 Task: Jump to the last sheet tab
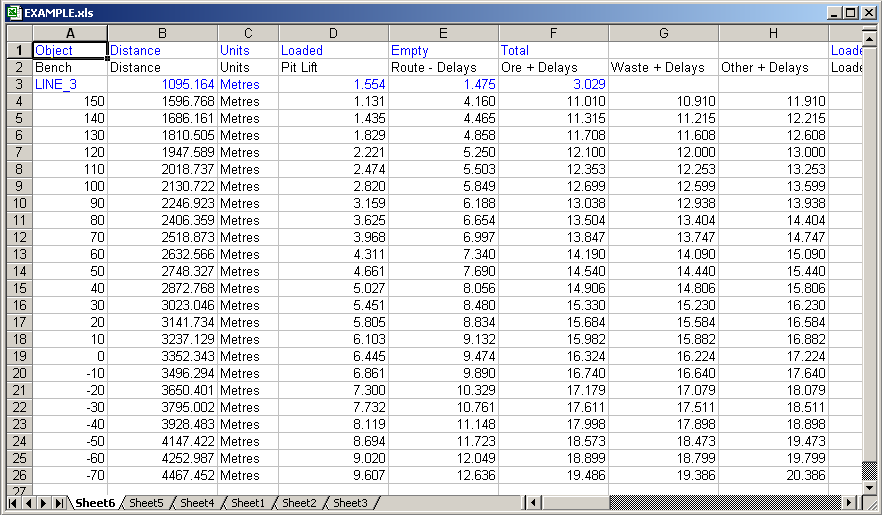tap(60, 503)
